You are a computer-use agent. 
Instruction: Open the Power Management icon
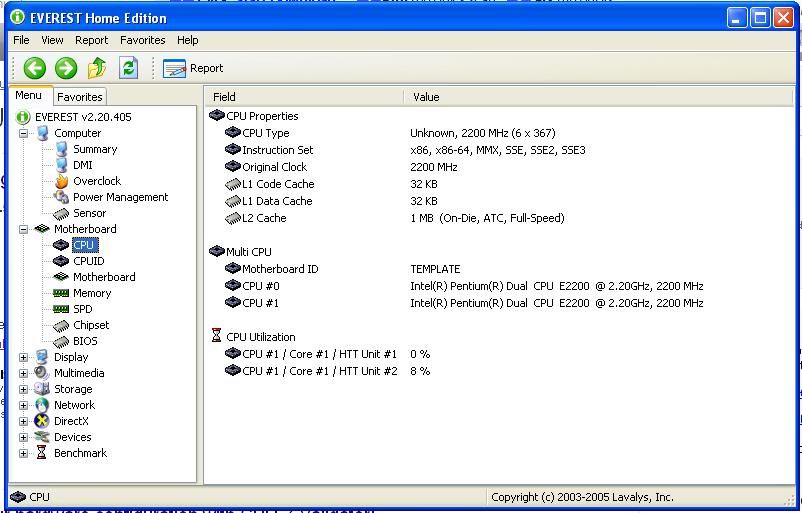[61, 197]
